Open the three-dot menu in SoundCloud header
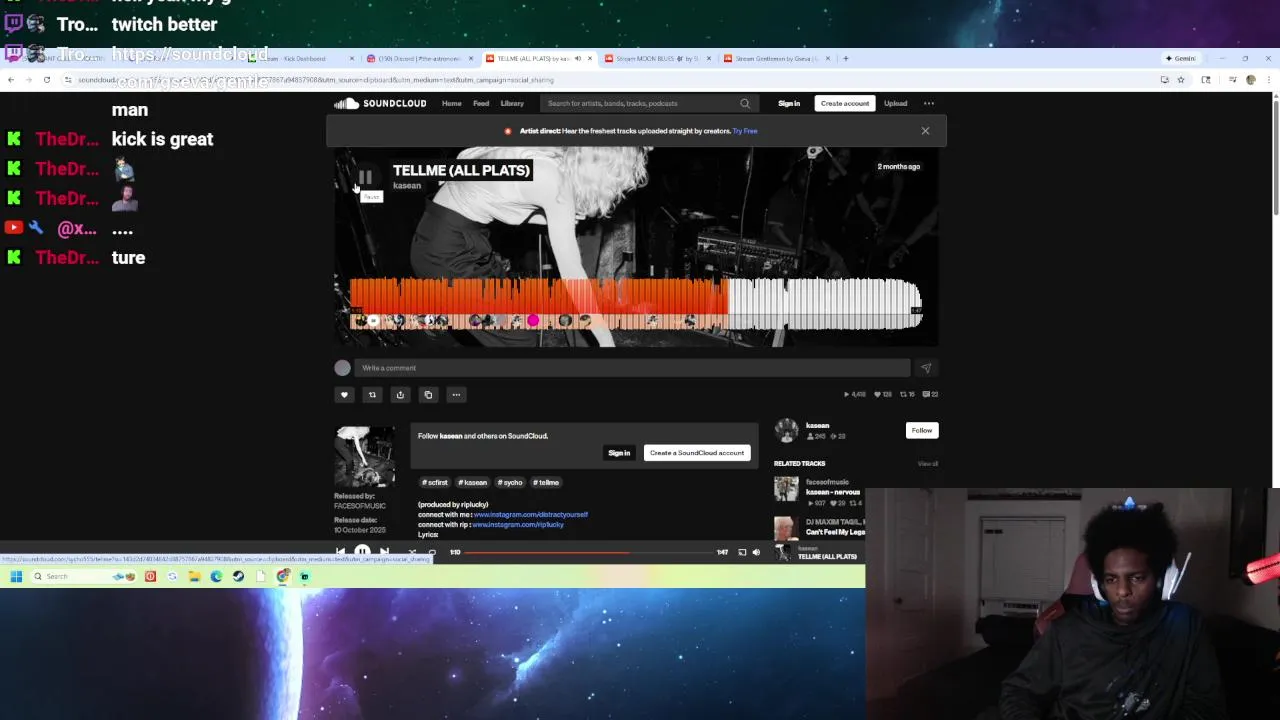 coord(929,103)
